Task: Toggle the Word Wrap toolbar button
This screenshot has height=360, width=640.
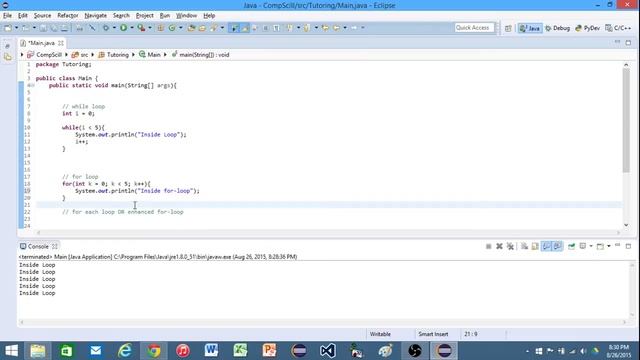Action: [256, 28]
